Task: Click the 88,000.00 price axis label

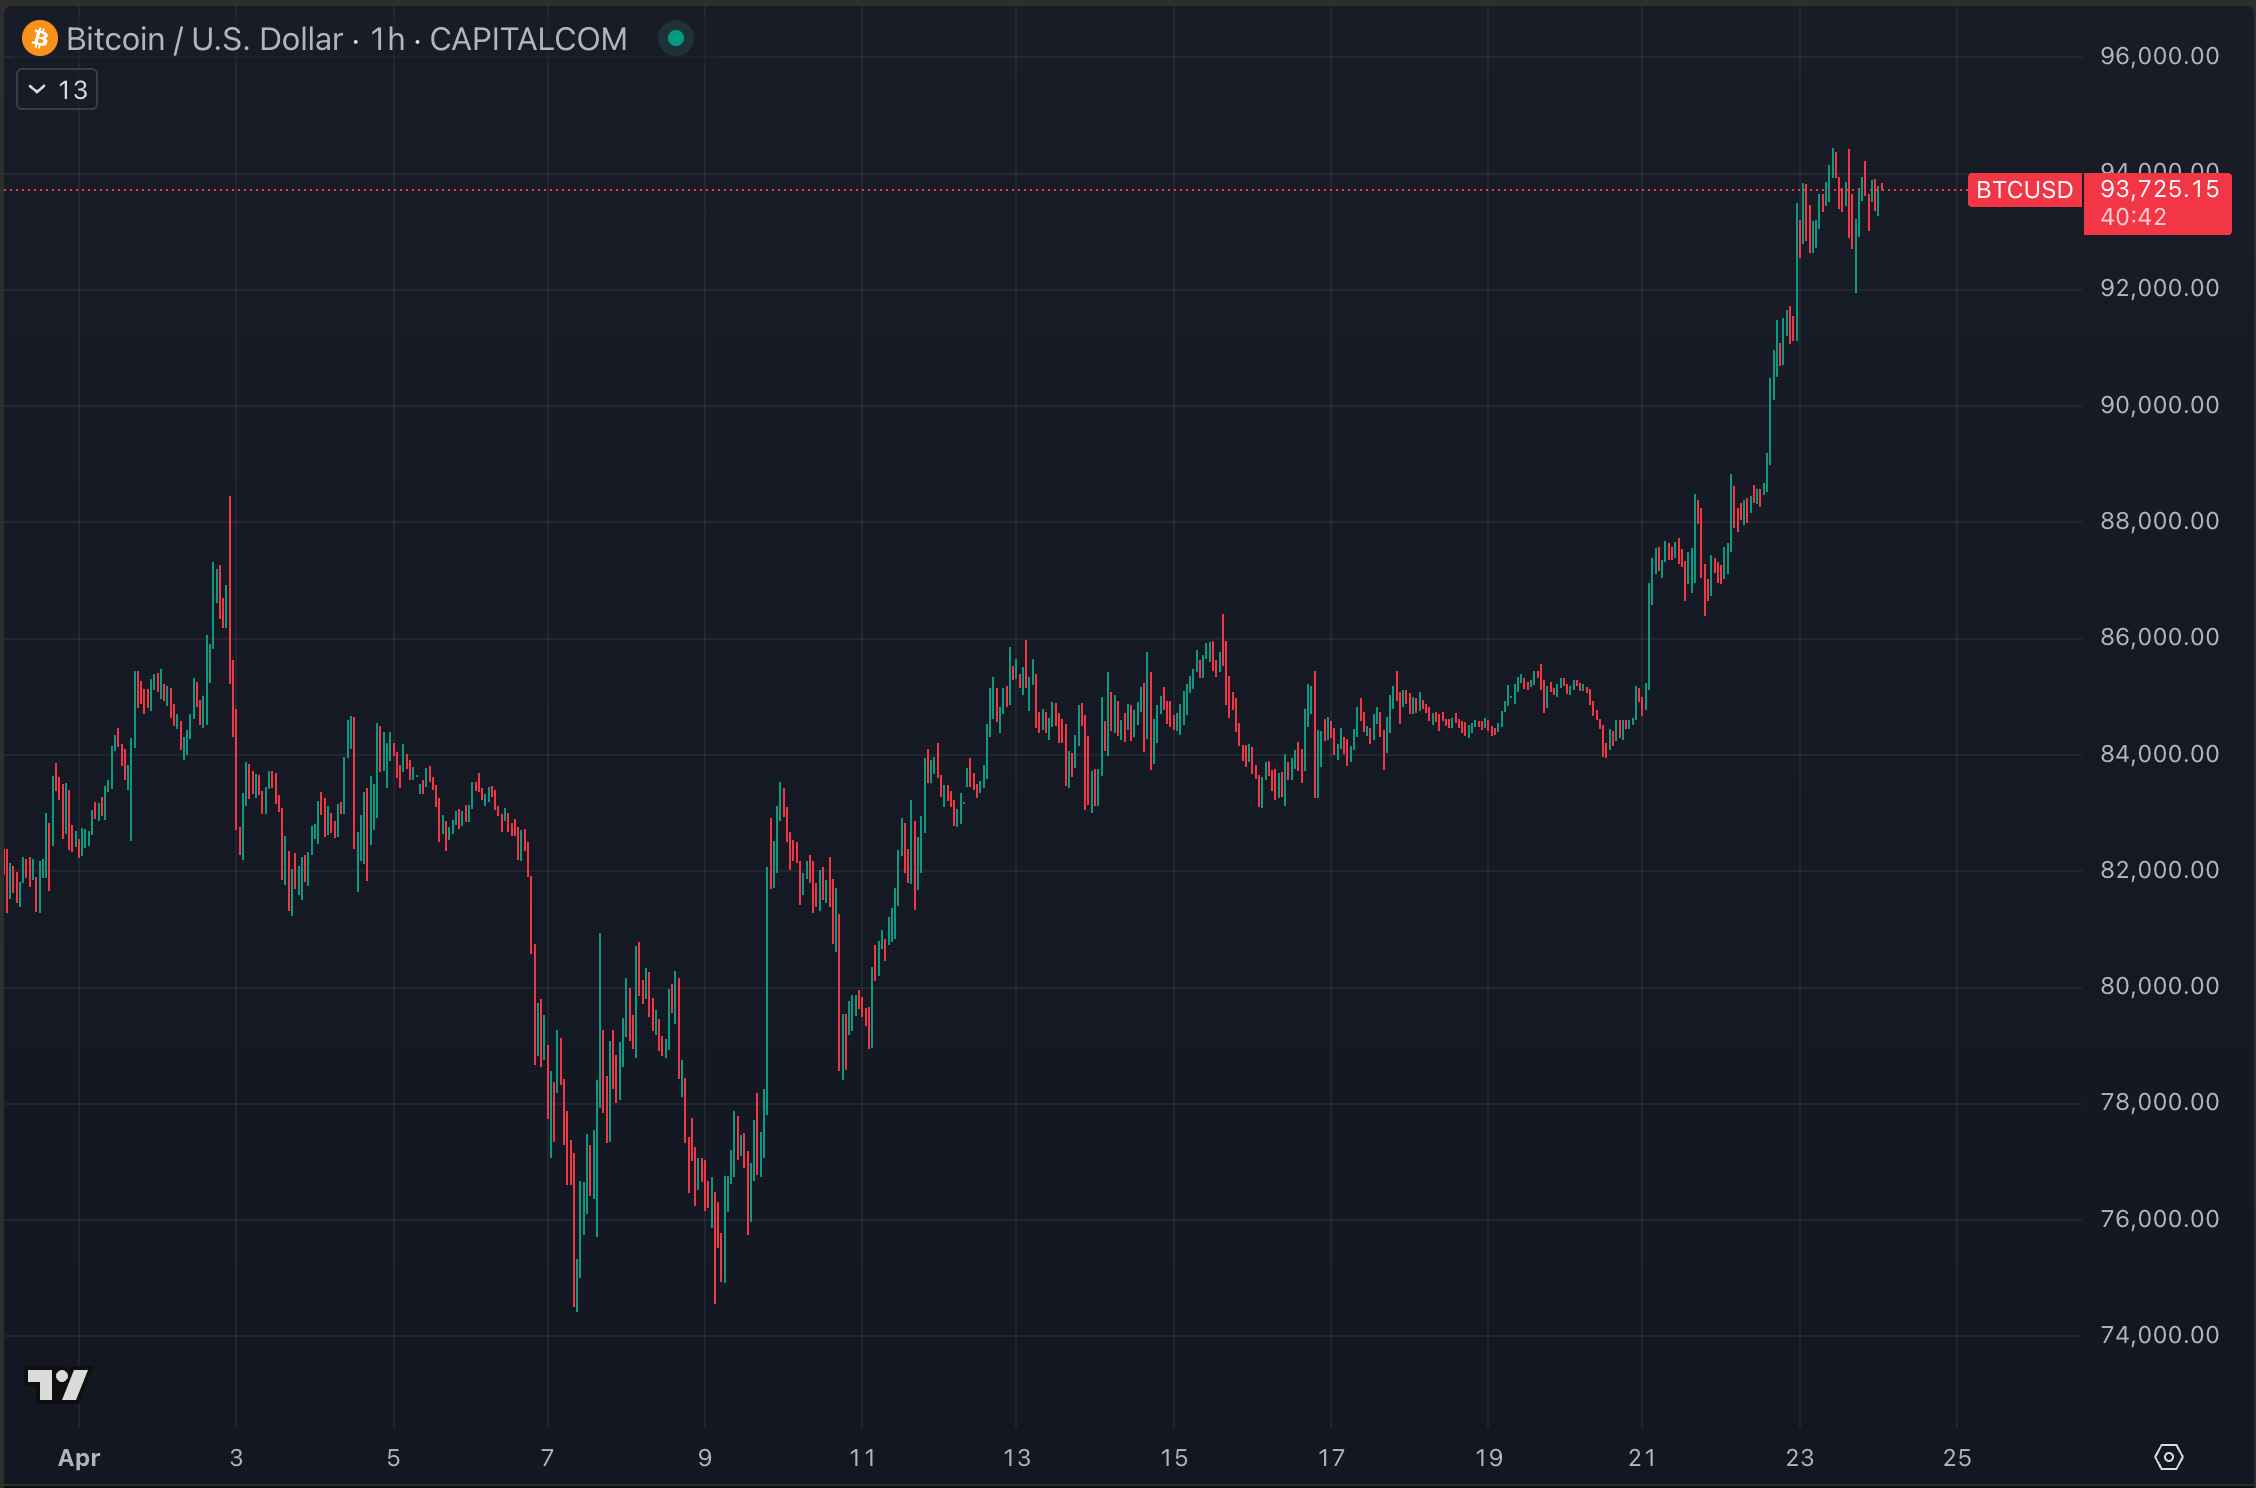Action: (x=2159, y=521)
